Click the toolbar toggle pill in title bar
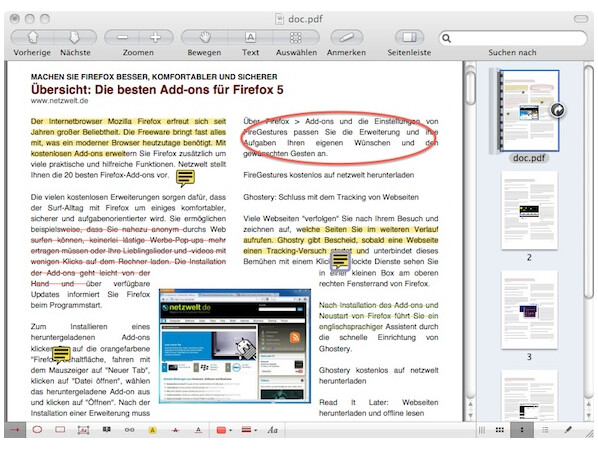 [x=581, y=19]
